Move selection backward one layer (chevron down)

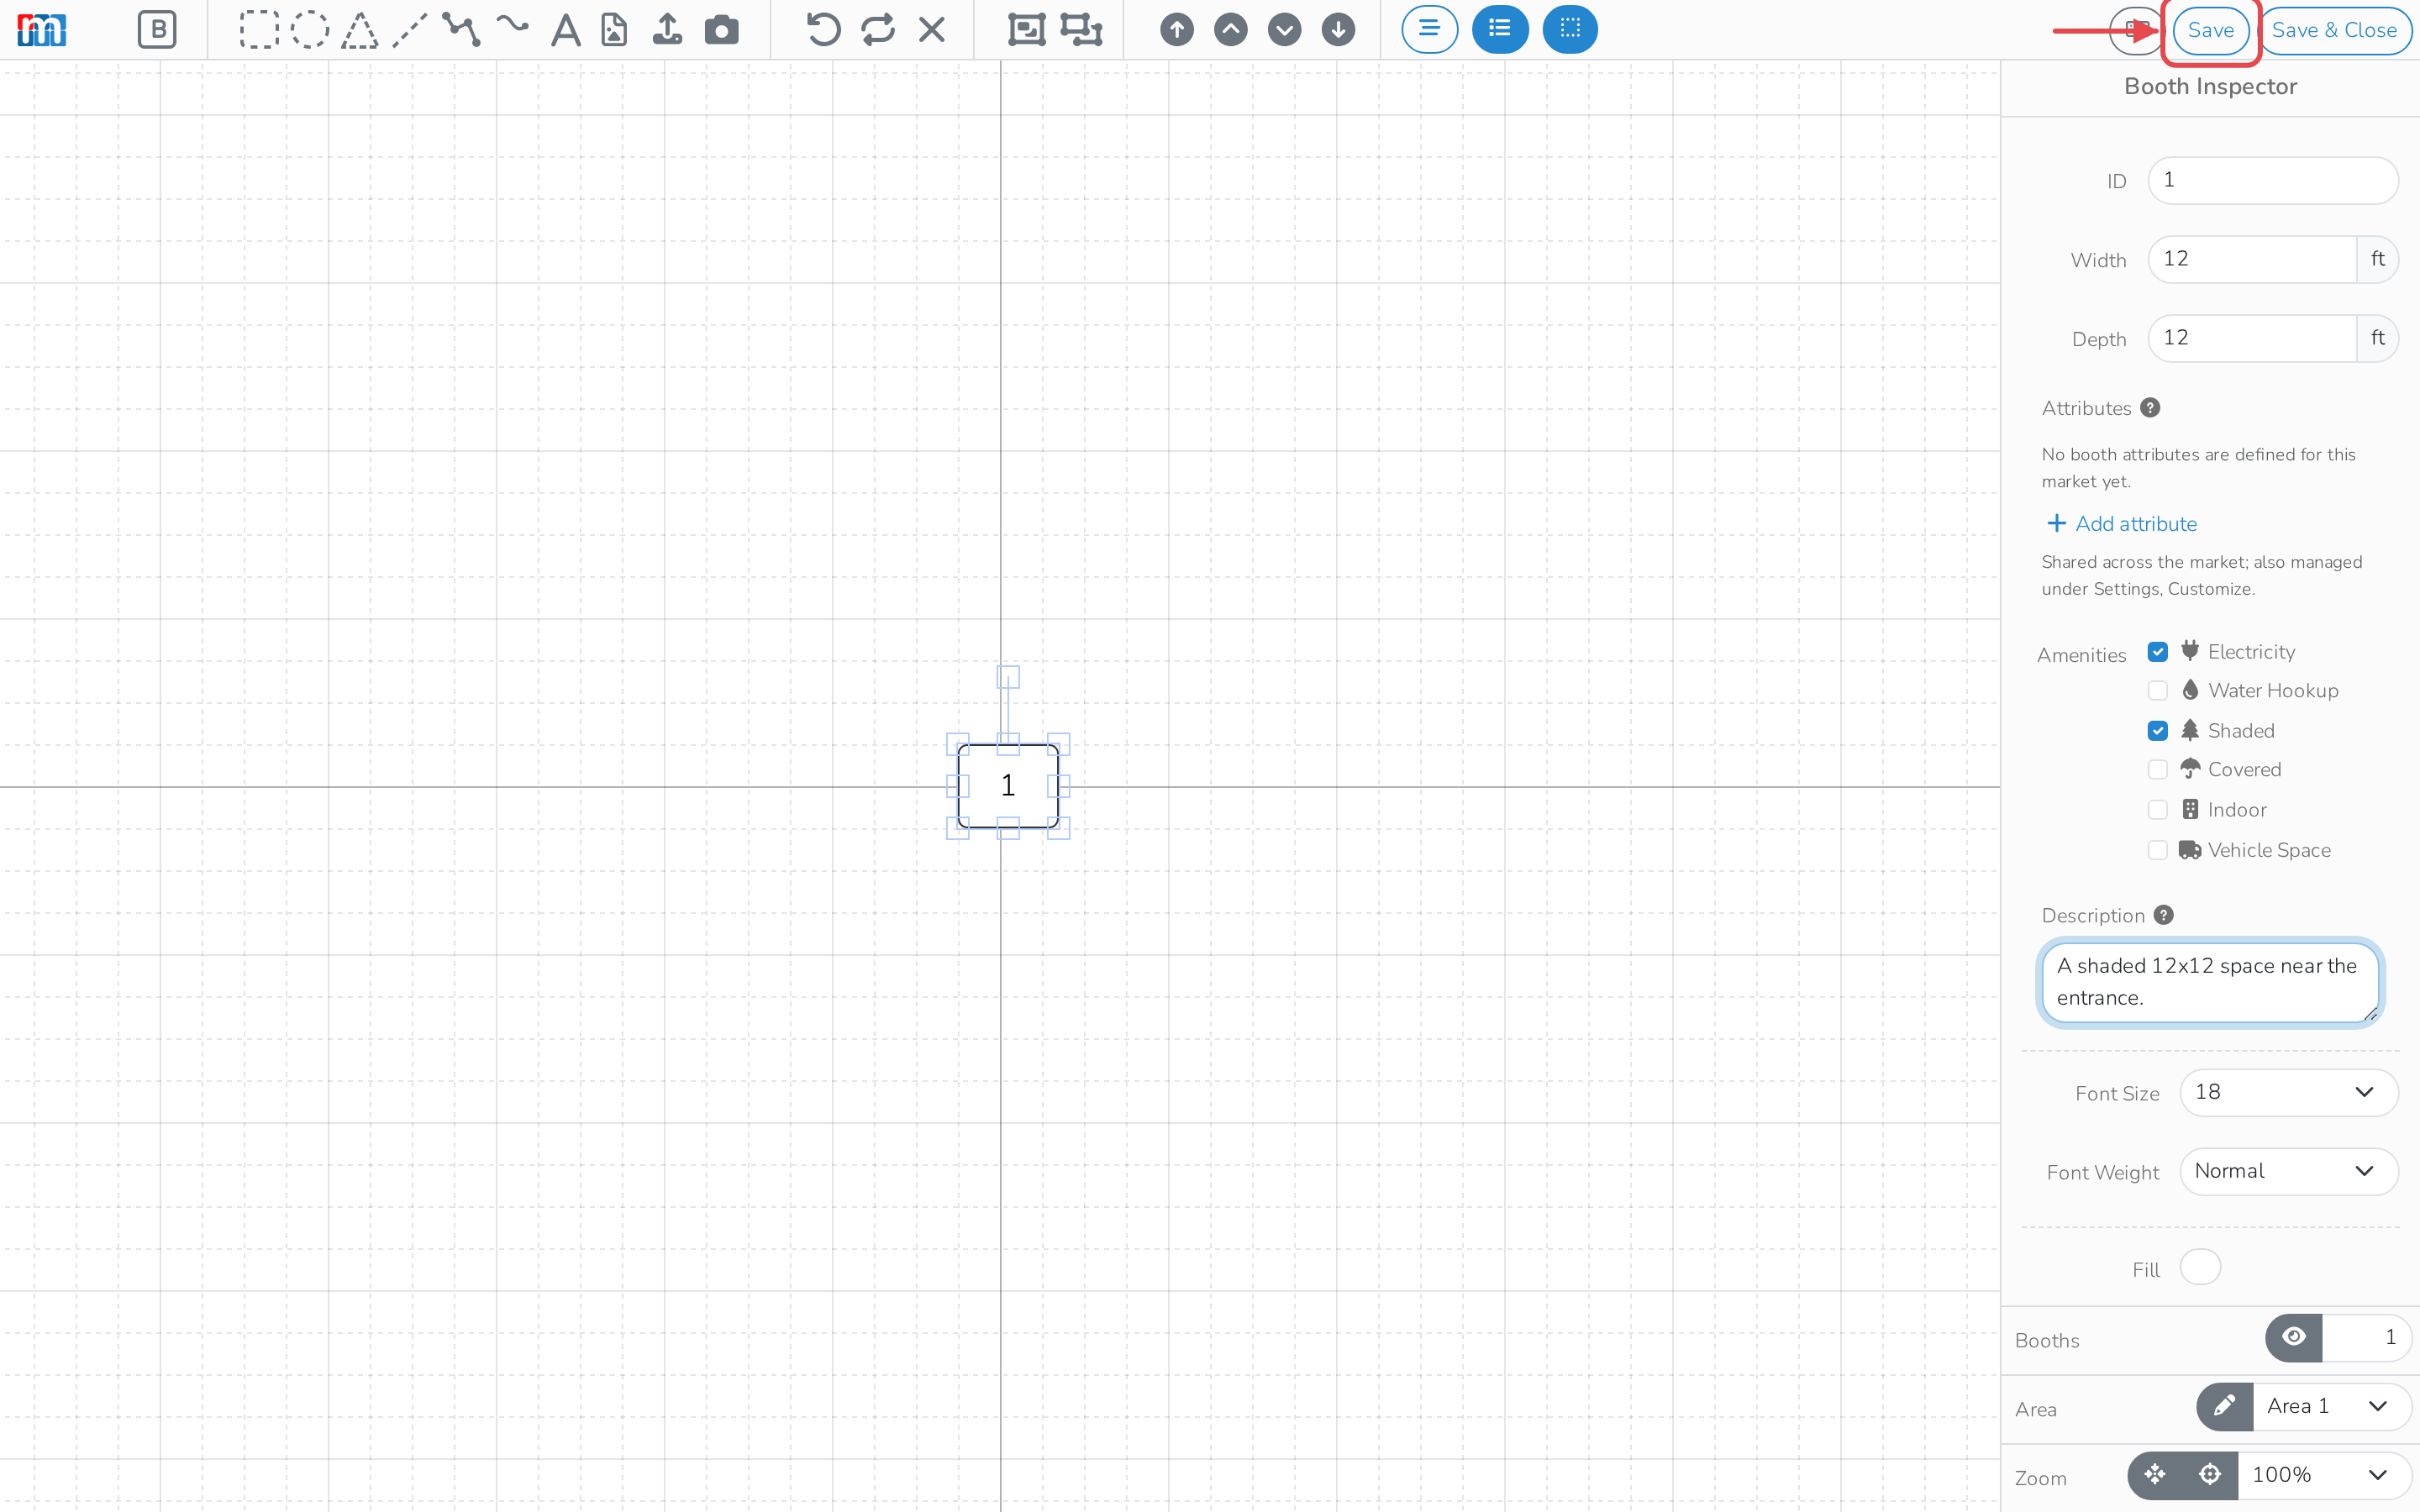point(1284,30)
